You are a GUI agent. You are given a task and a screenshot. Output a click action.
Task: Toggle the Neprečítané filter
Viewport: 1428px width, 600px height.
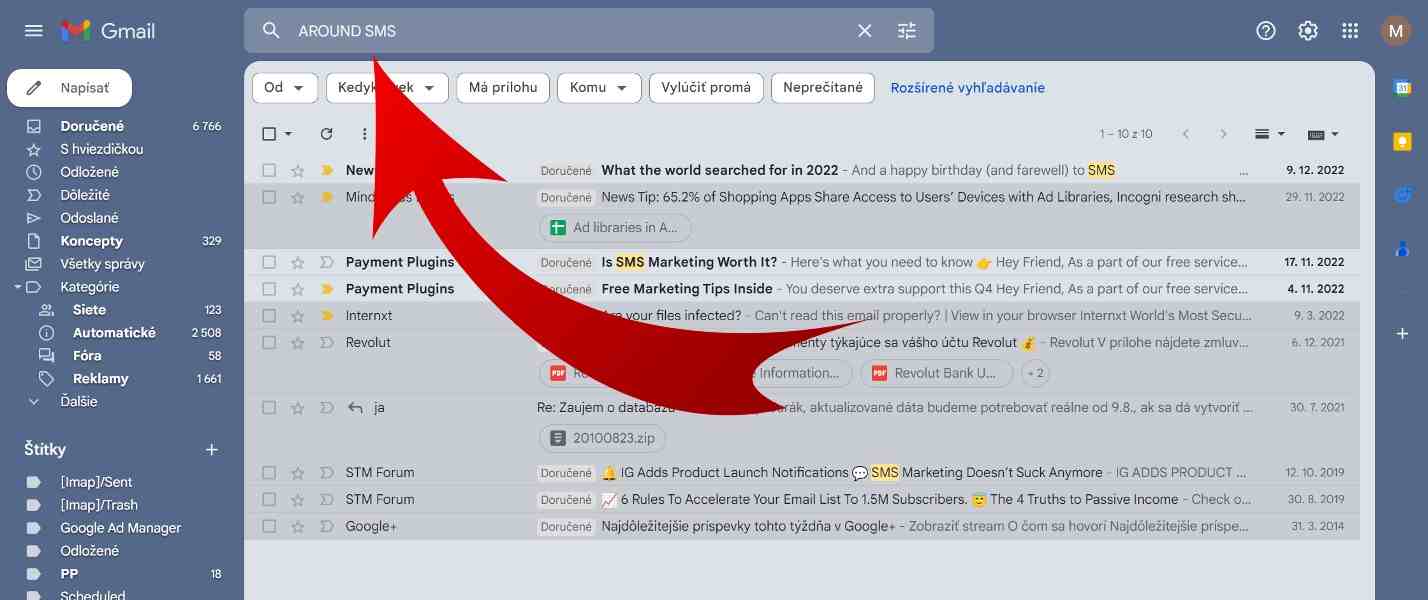[x=823, y=88]
